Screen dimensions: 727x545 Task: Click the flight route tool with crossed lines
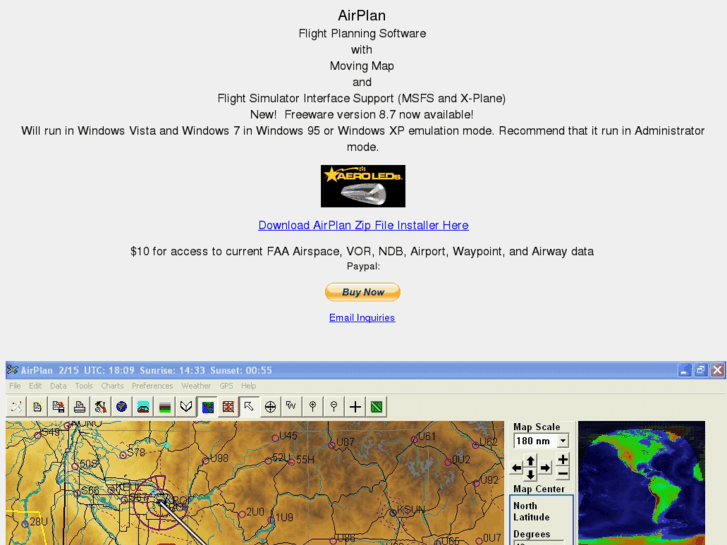pos(16,407)
